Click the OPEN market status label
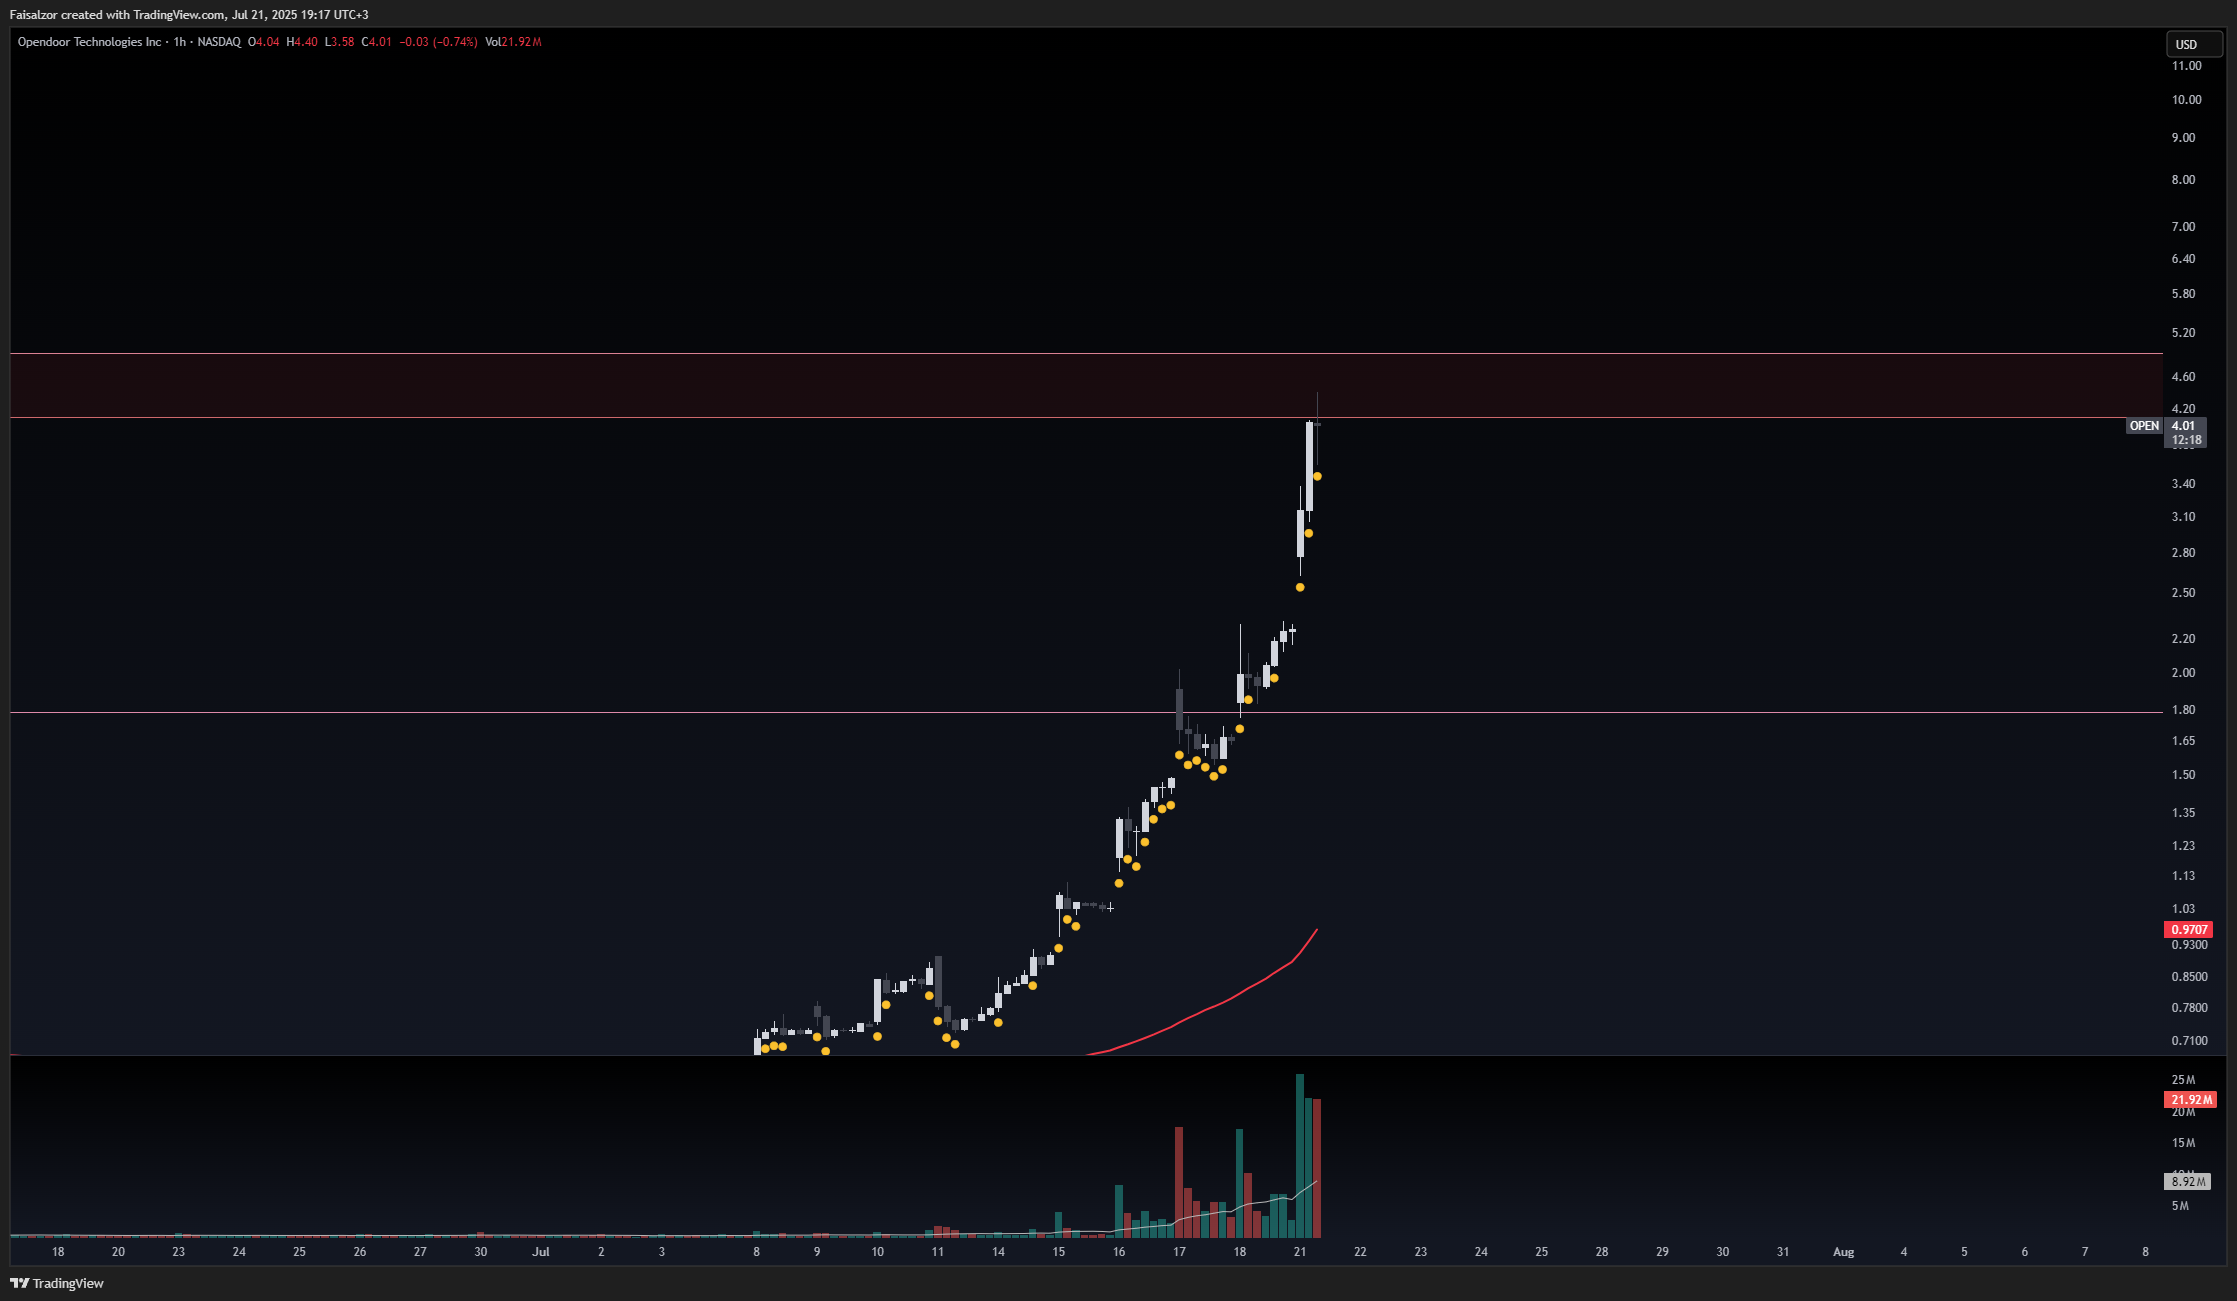Viewport: 2237px width, 1301px height. [2144, 426]
